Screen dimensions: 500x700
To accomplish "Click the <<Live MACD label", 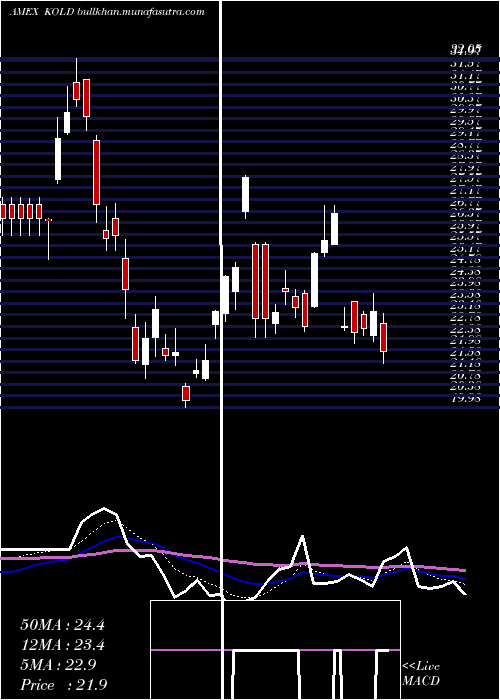I will (421, 673).
